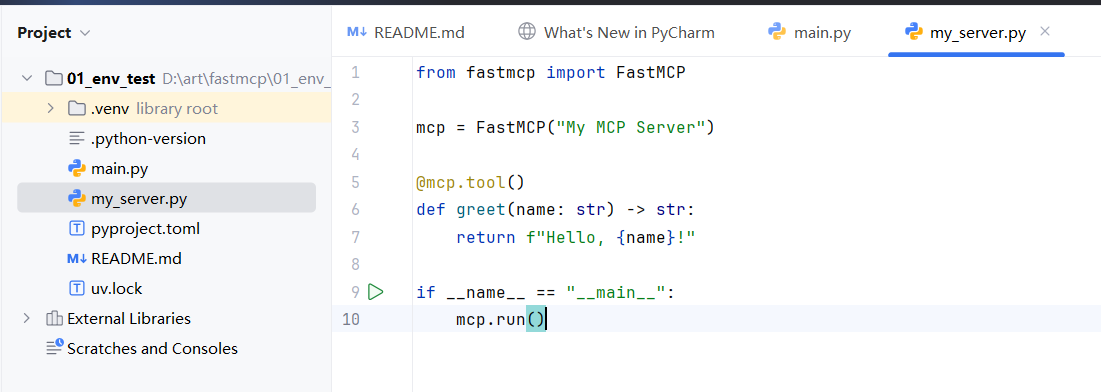
Task: Open README.md in the project tree
Action: coord(136,259)
